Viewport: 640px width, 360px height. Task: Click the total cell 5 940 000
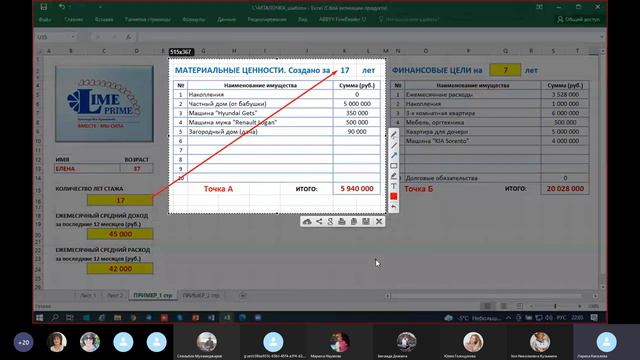point(357,189)
